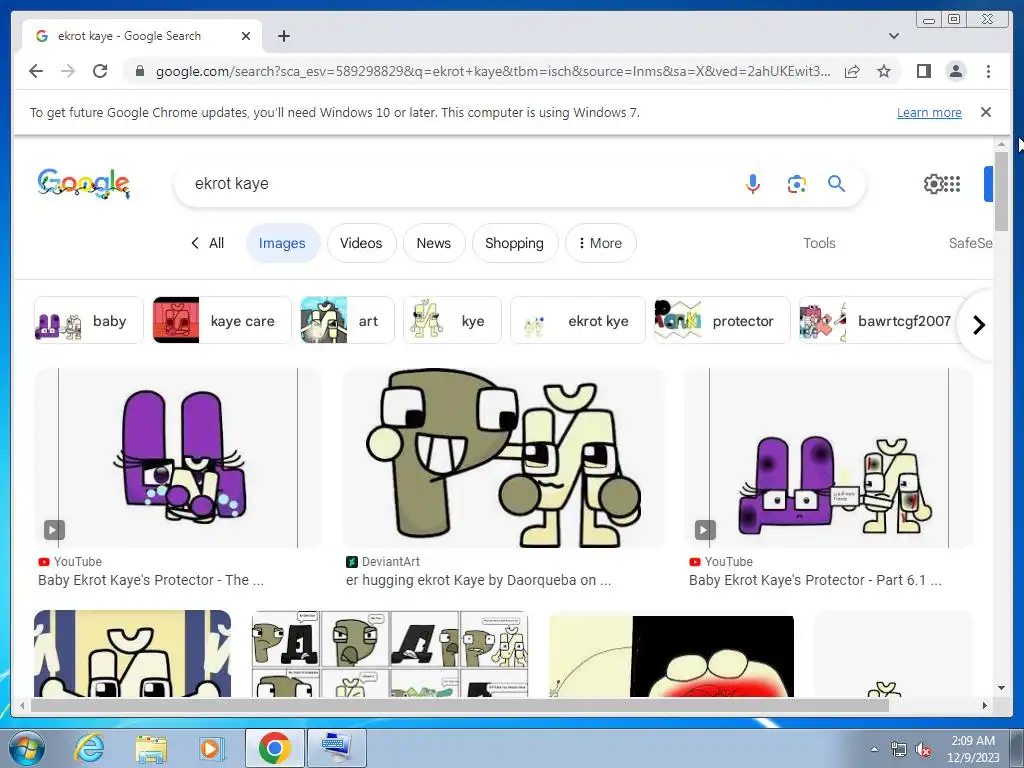The image size is (1024, 768).
Task: Click into the ekrot kaye search field
Action: click(457, 184)
